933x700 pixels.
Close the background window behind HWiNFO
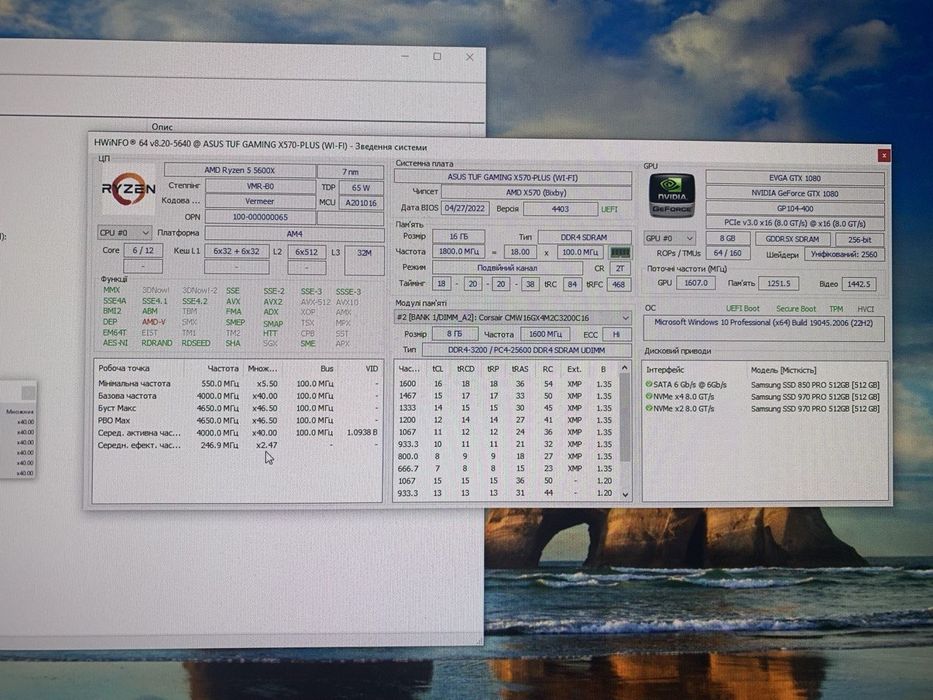(469, 57)
